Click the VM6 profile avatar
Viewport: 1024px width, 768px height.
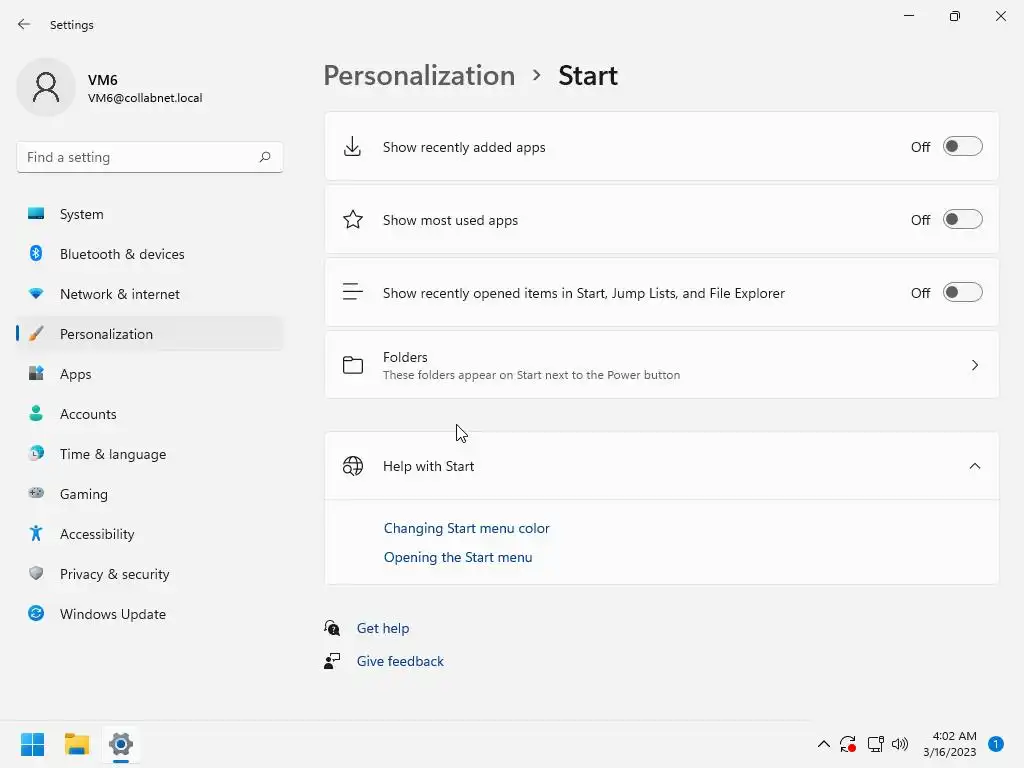tap(46, 88)
